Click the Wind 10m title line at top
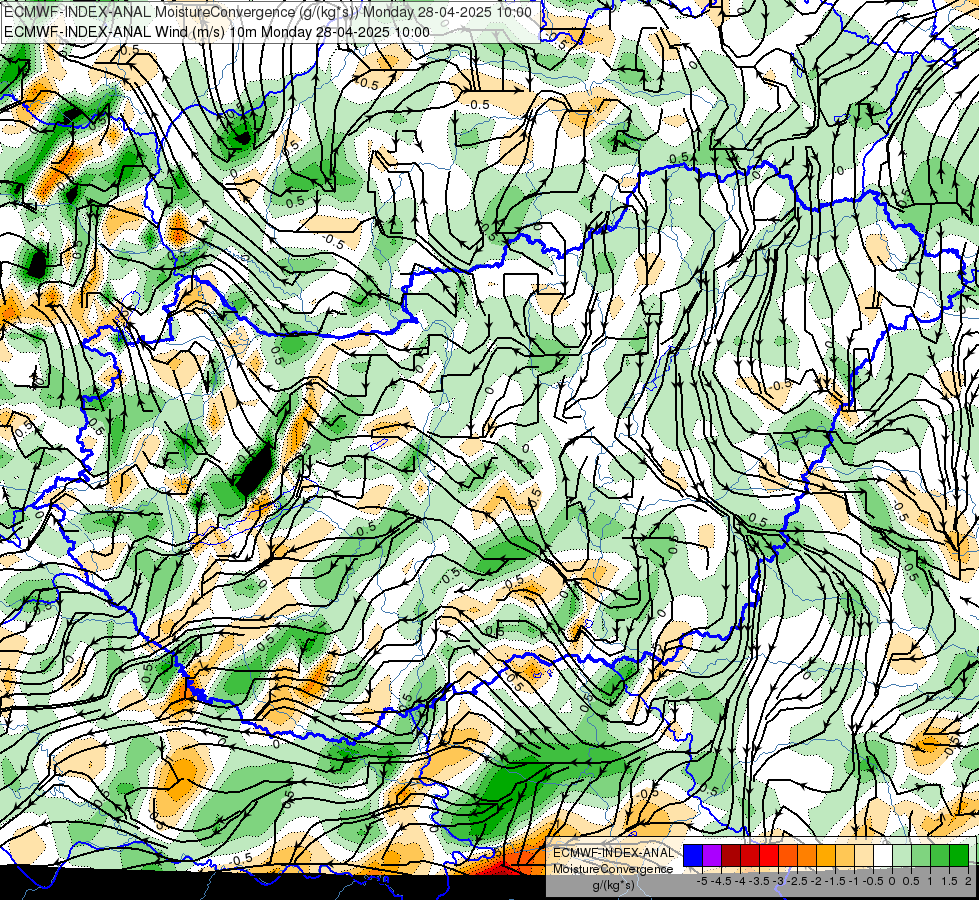 (x=217, y=32)
